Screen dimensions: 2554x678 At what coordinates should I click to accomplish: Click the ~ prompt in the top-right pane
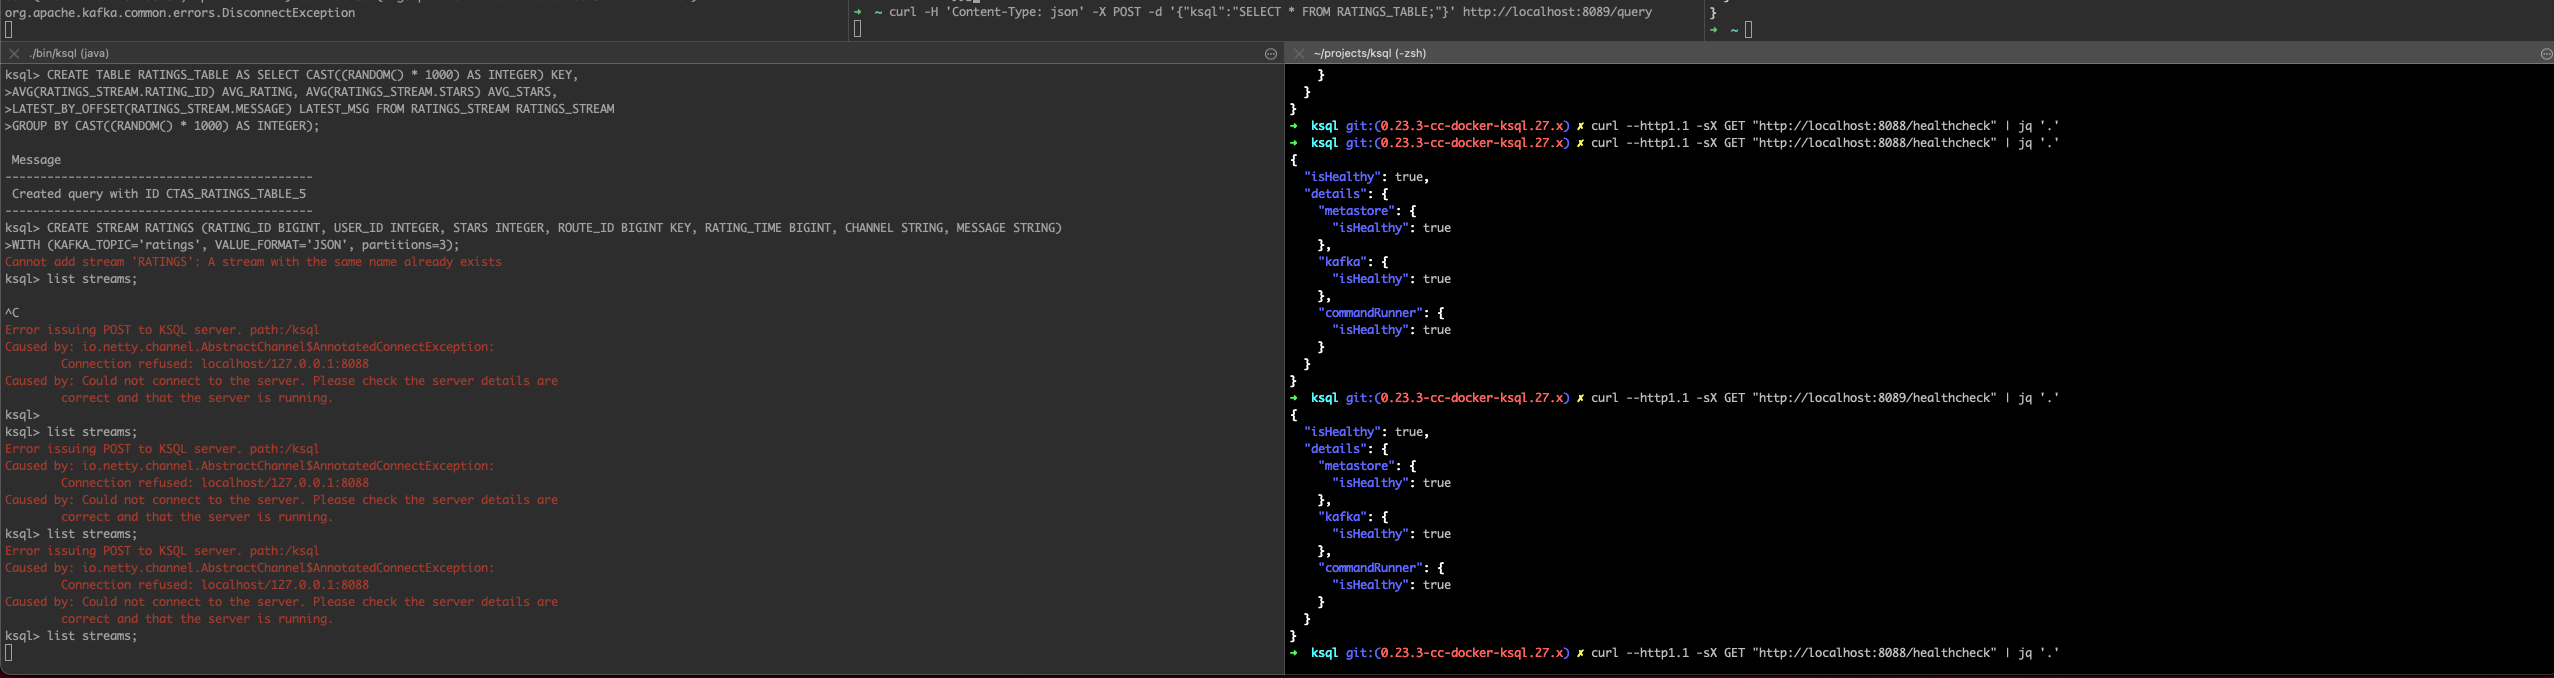click(1734, 30)
